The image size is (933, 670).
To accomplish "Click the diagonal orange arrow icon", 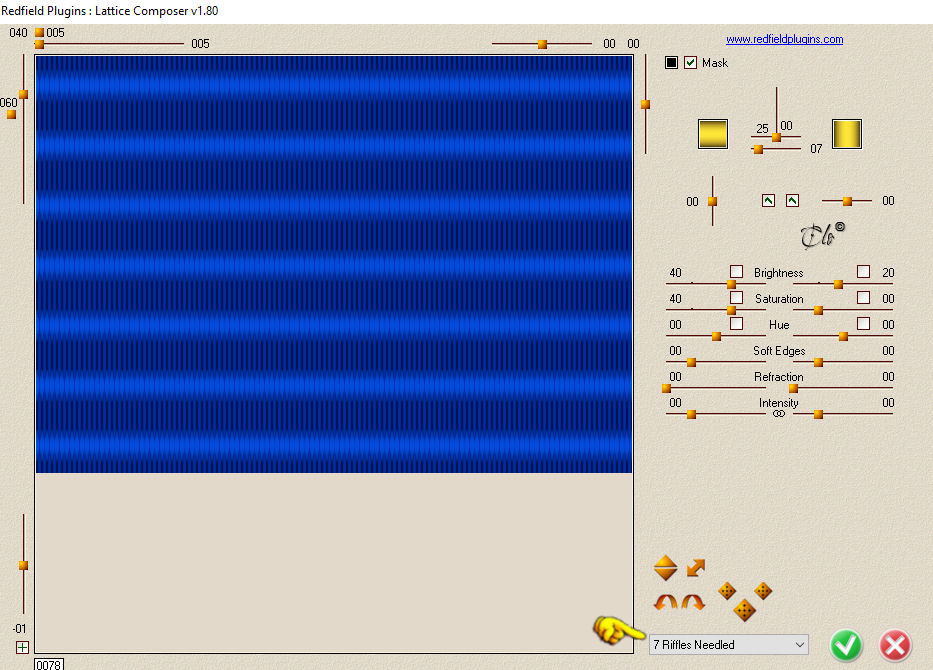I will point(696,568).
